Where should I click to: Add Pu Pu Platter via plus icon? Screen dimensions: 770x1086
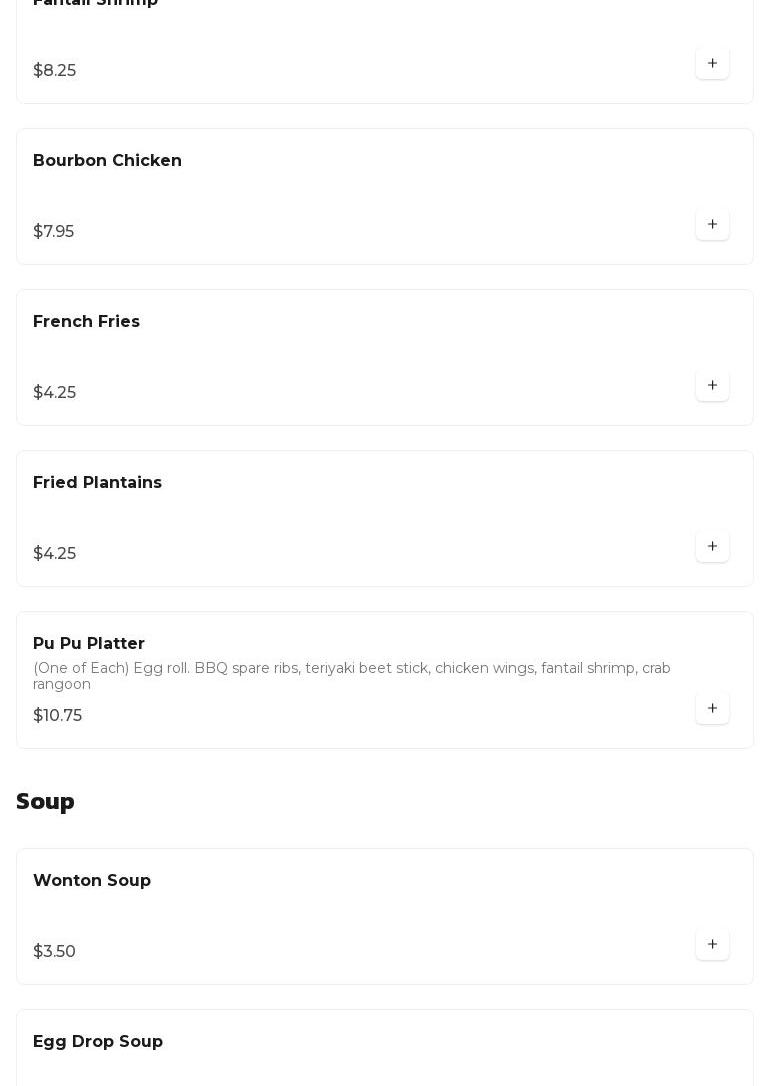[712, 708]
